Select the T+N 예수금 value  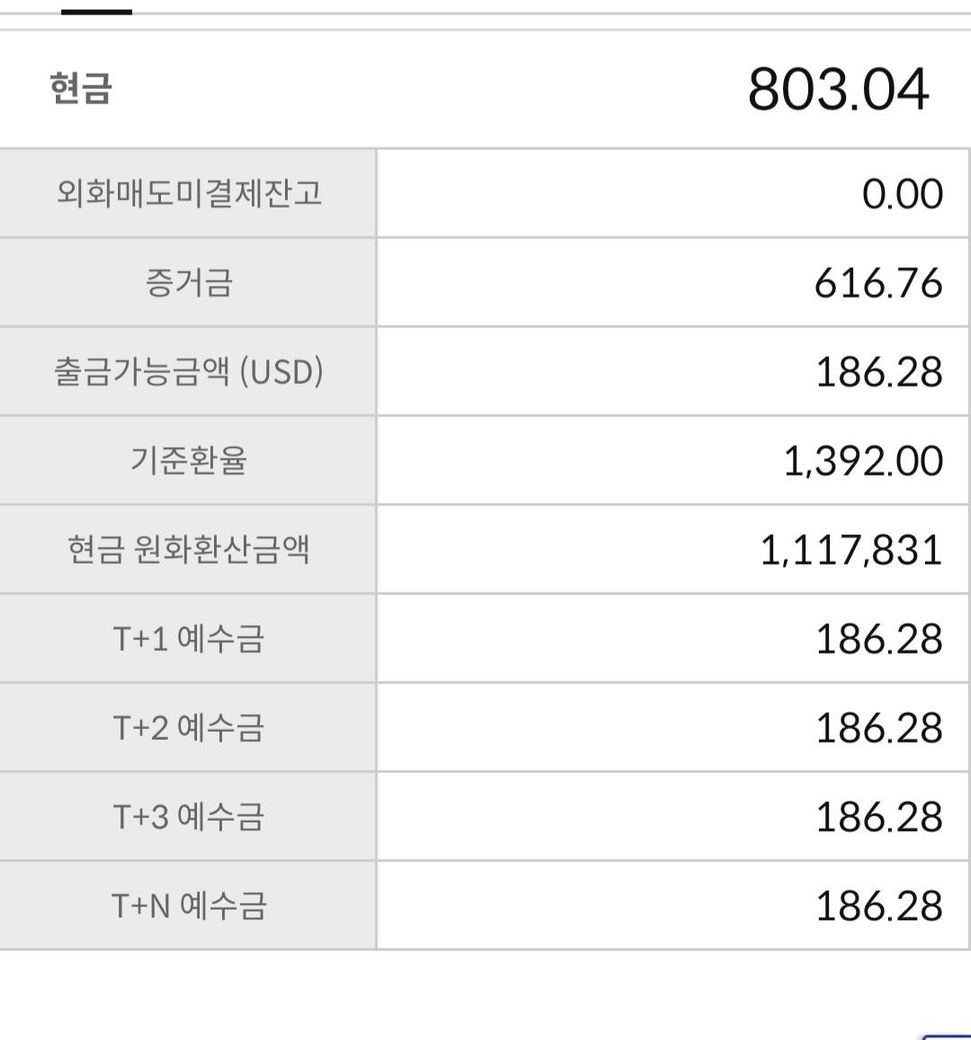coord(878,906)
